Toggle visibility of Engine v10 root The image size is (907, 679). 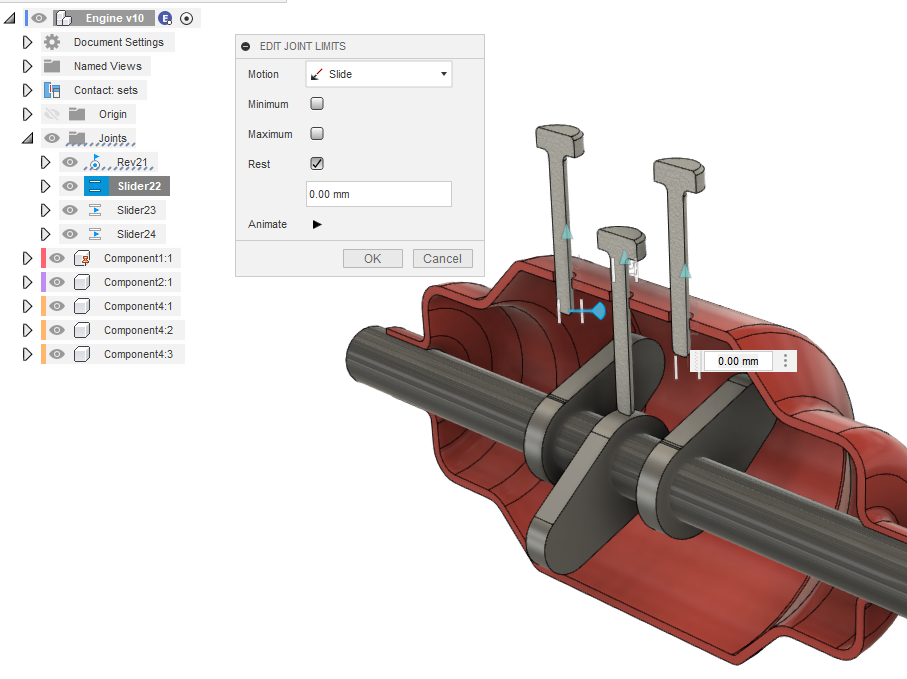point(39,19)
